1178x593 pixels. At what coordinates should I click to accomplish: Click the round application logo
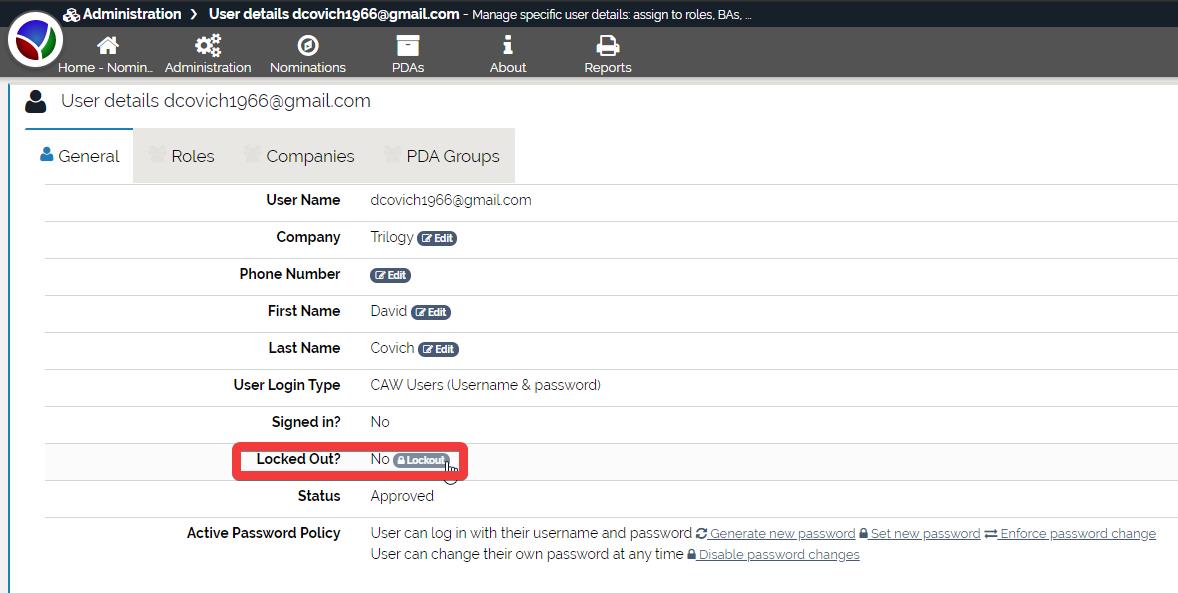(x=35, y=41)
